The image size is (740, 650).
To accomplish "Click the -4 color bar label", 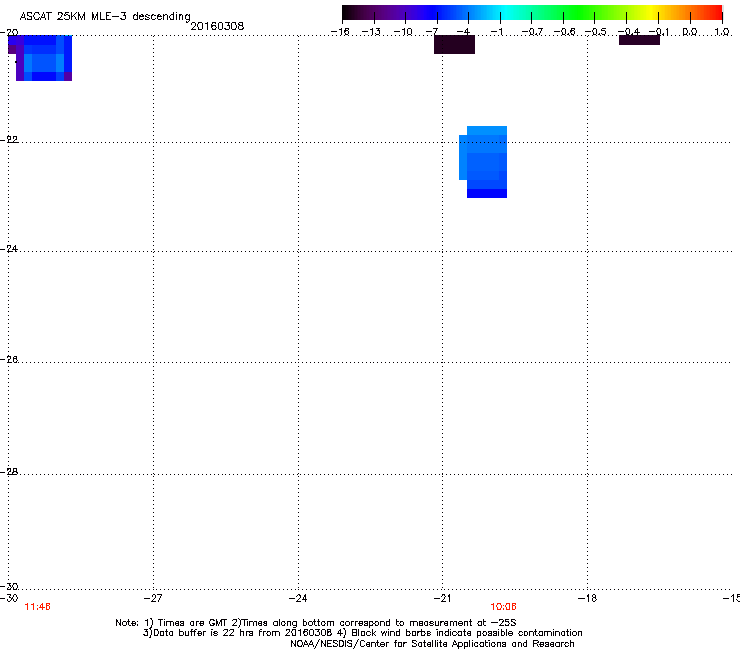I will 463,32.
